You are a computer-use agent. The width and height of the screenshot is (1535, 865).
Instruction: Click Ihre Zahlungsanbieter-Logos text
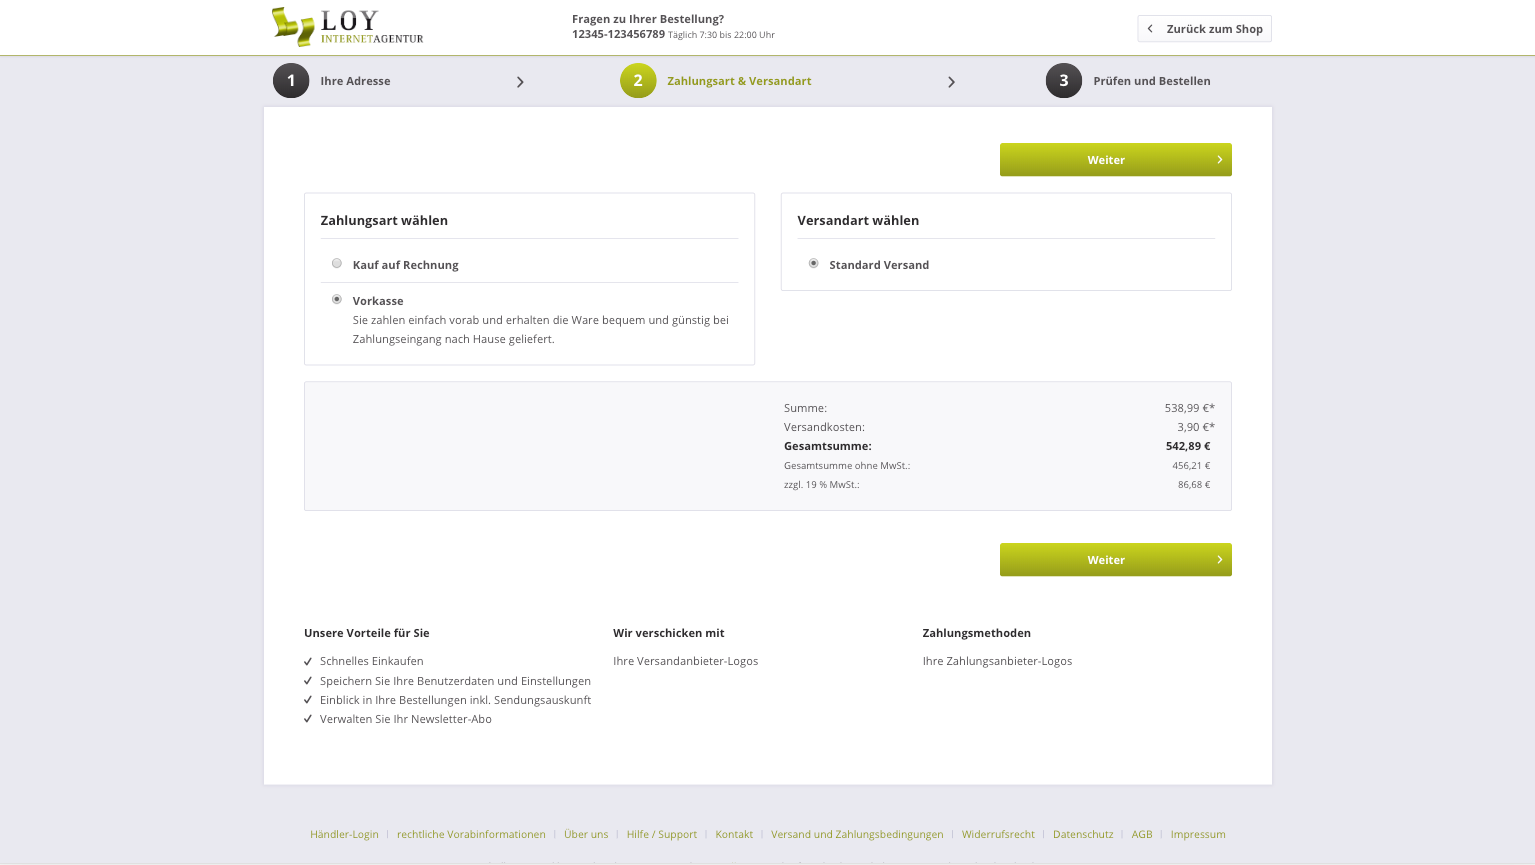coord(997,661)
